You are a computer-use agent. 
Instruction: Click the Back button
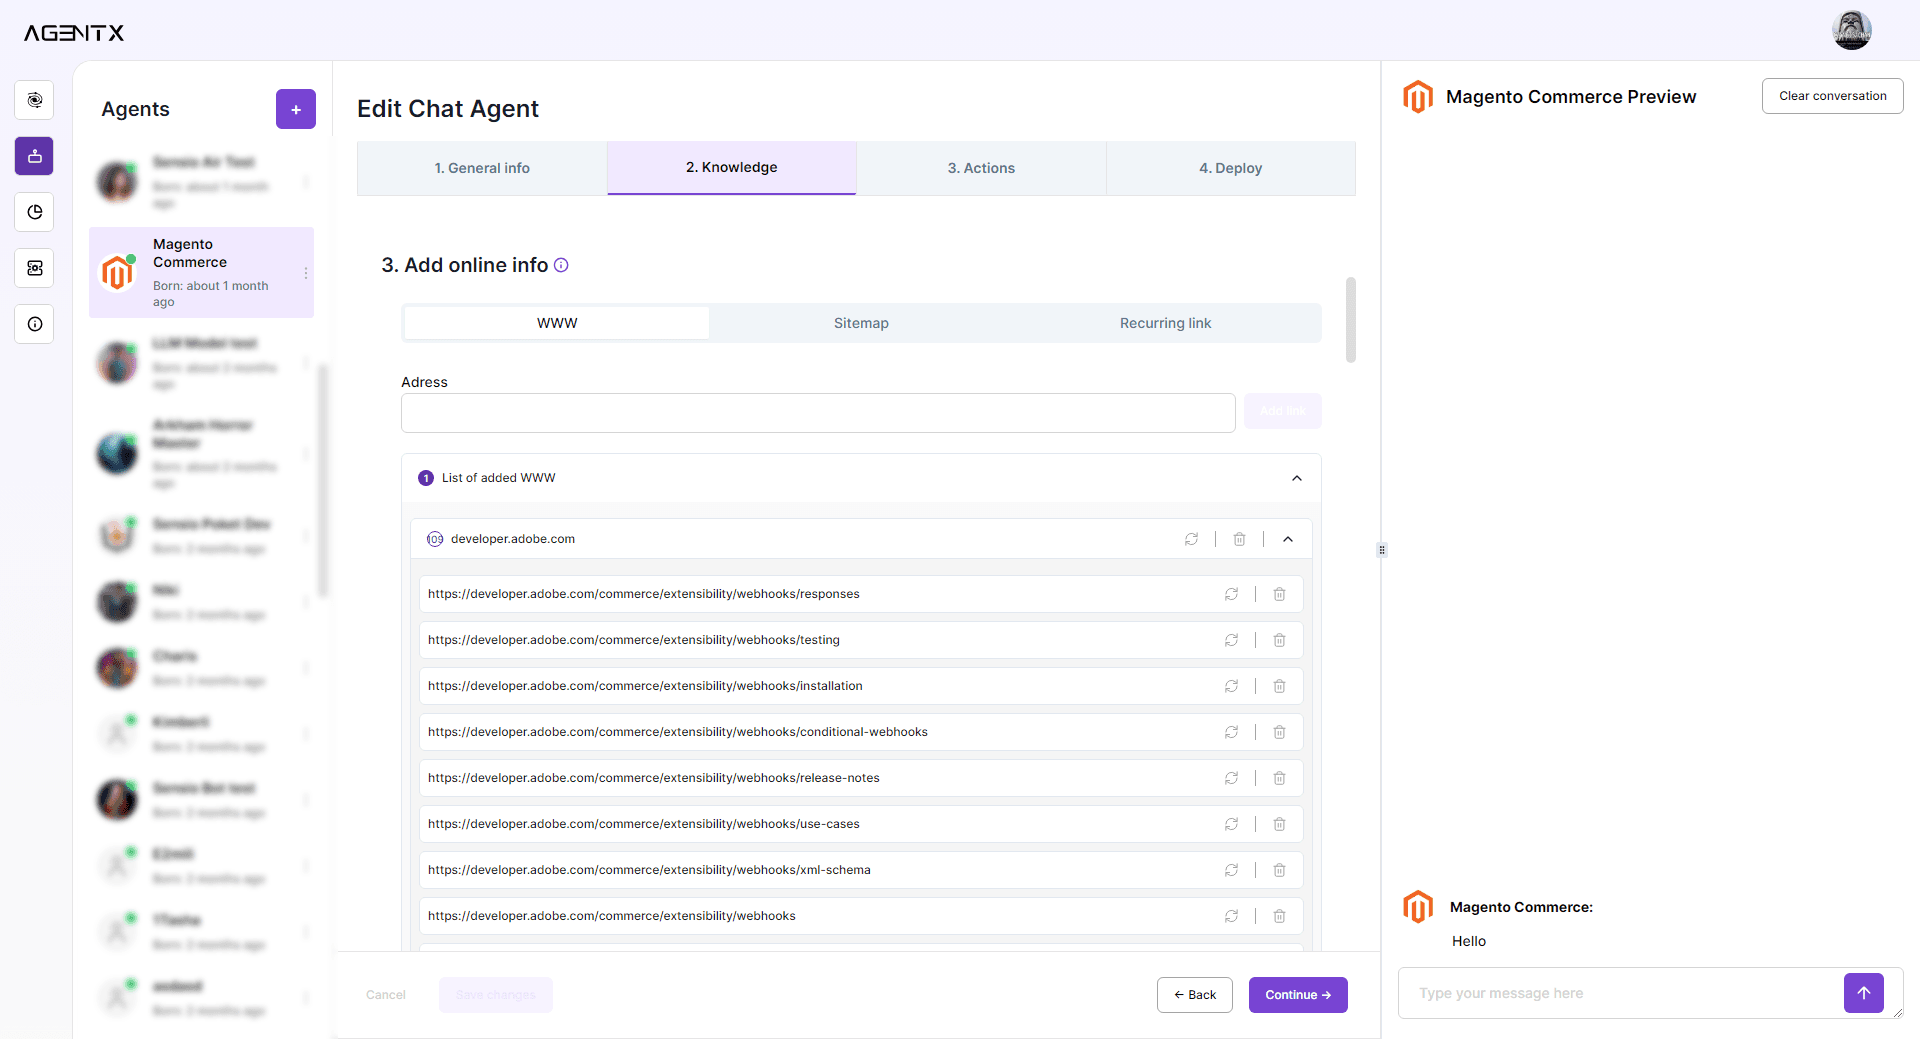1195,995
